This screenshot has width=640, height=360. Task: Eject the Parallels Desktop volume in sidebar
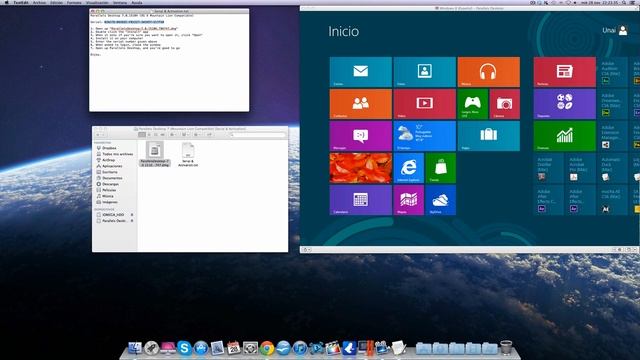coord(132,220)
